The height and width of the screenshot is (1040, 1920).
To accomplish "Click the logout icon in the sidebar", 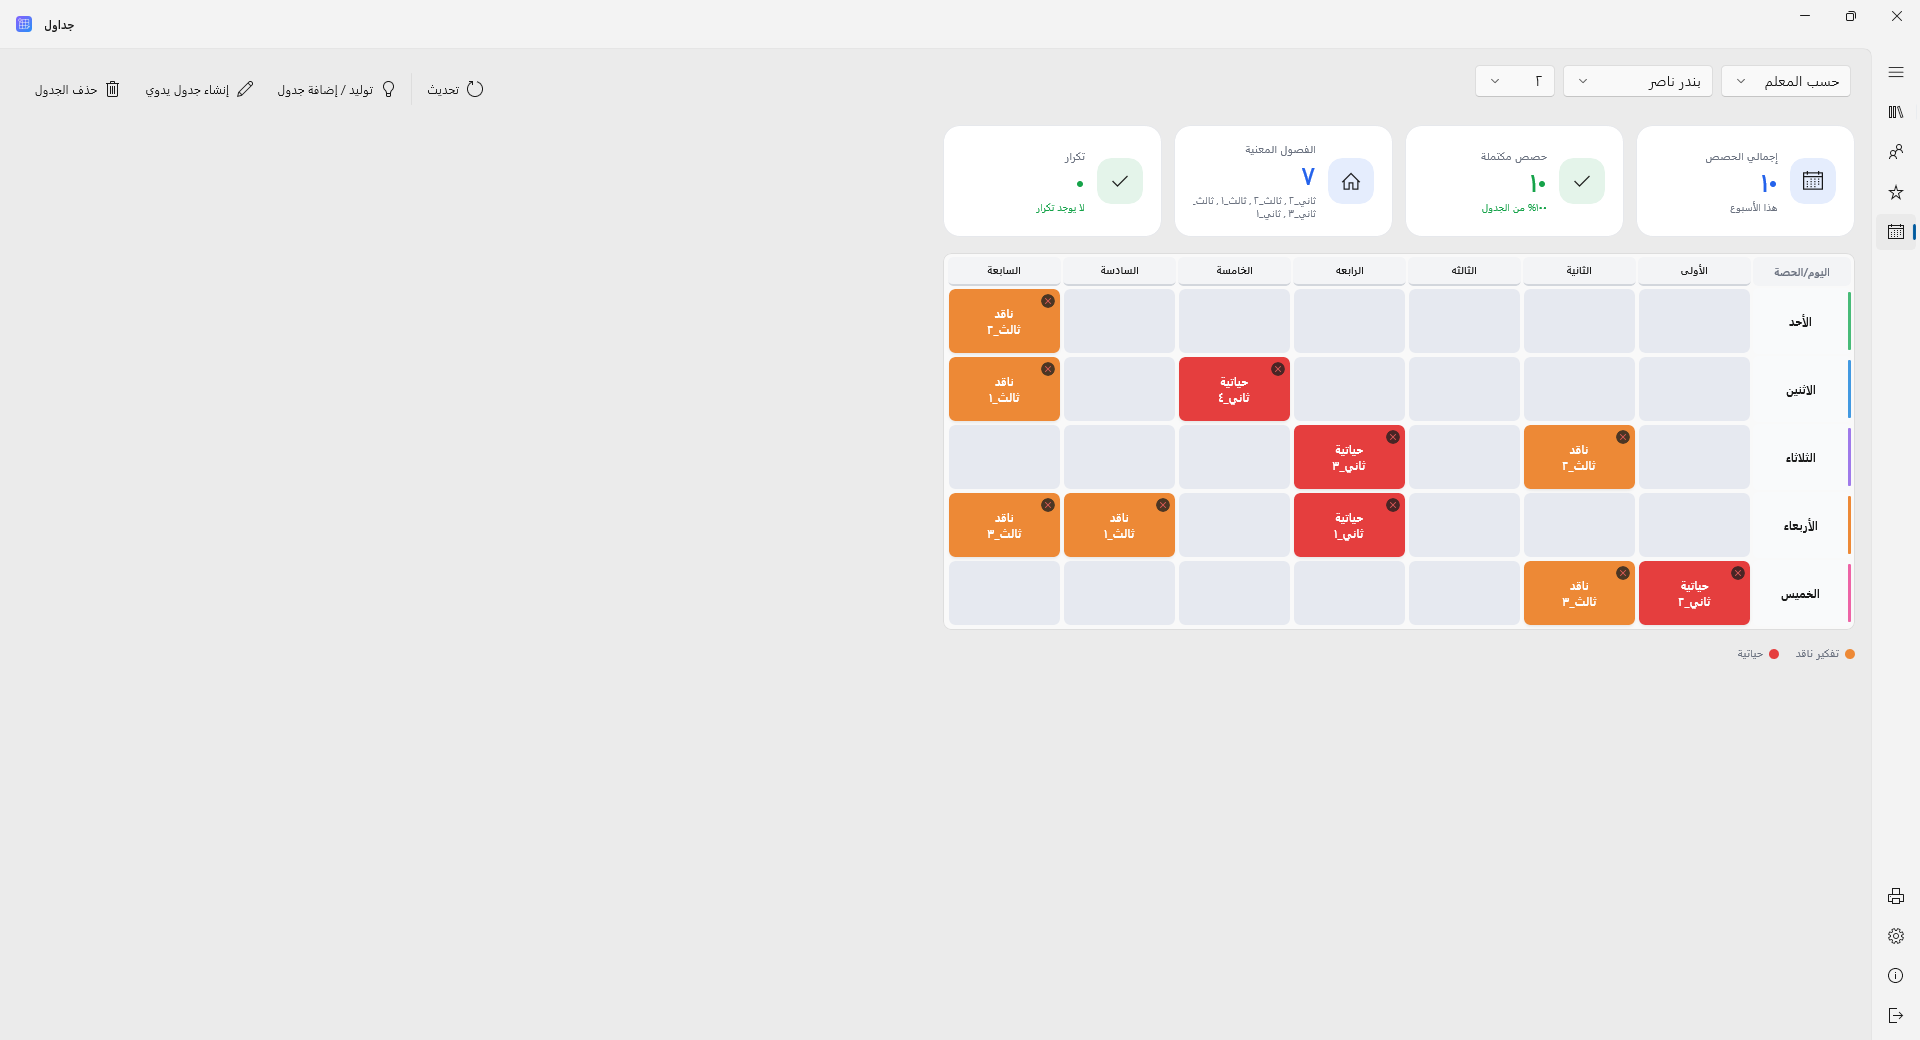I will click(1895, 1016).
